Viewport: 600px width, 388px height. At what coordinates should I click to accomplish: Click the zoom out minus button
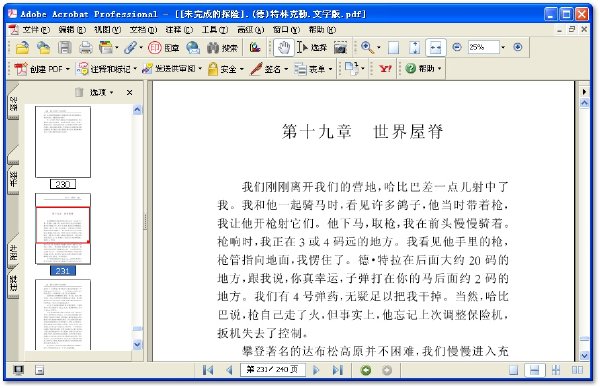click(x=457, y=47)
